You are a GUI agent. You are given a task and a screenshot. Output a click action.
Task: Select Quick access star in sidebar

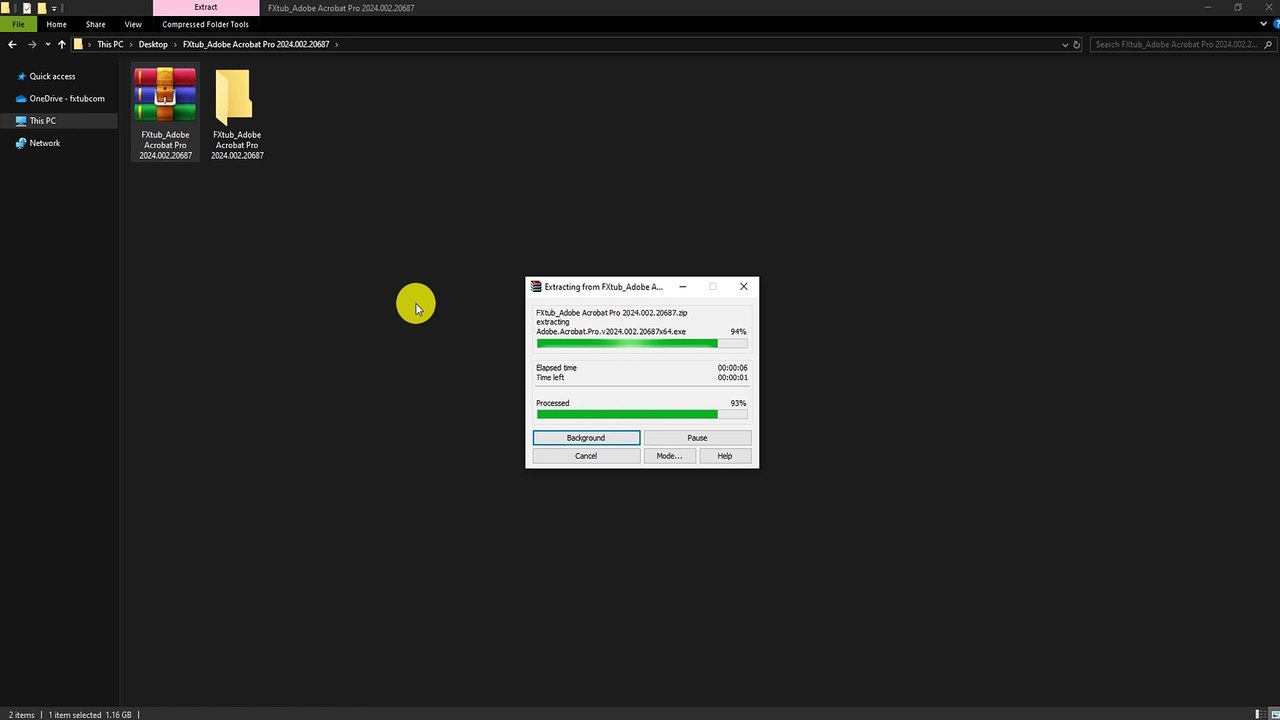[22, 76]
